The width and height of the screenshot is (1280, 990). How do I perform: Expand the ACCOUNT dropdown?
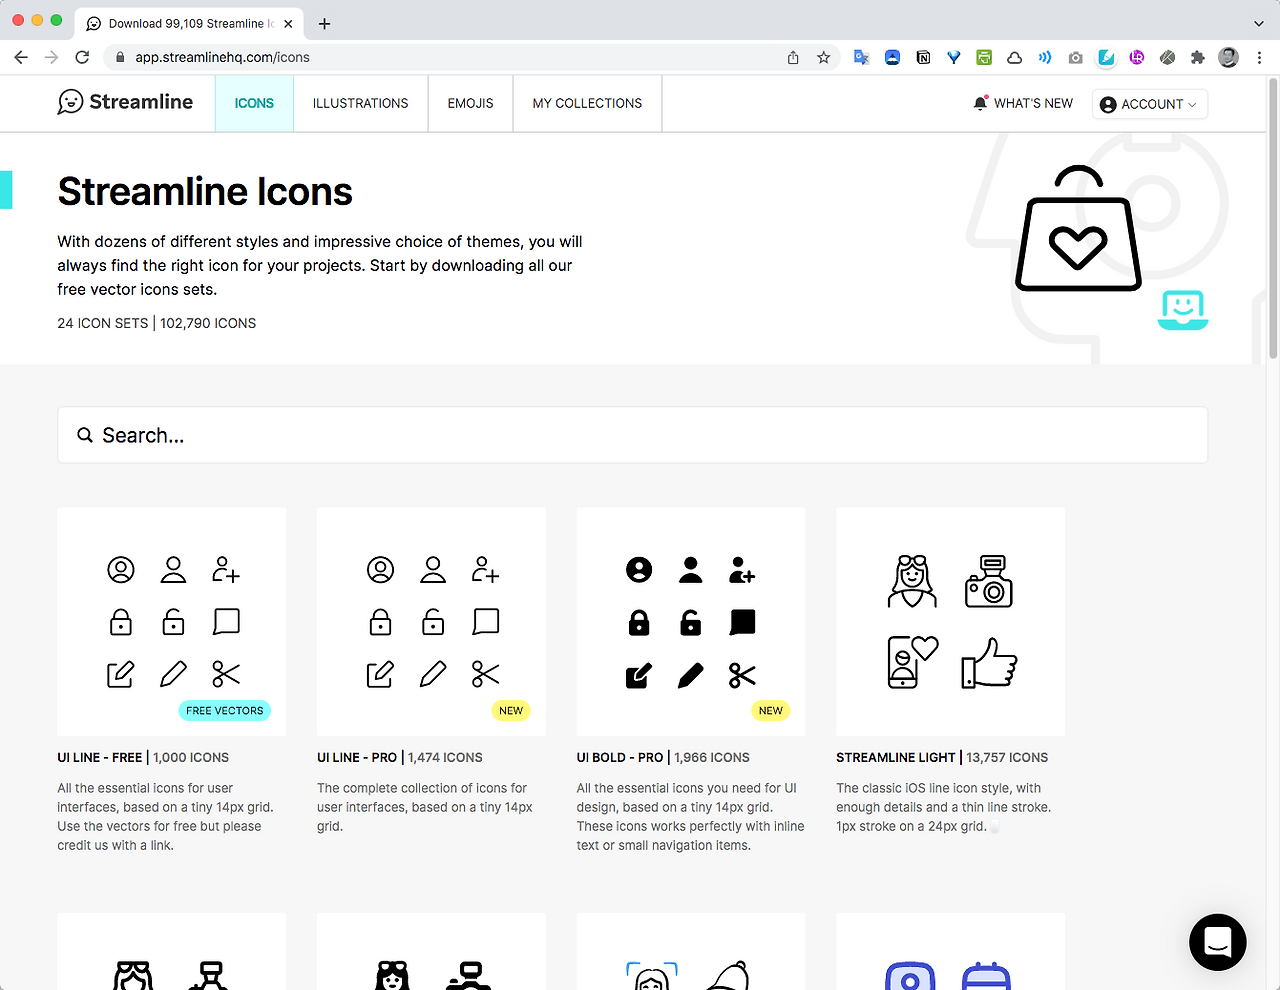1150,104
